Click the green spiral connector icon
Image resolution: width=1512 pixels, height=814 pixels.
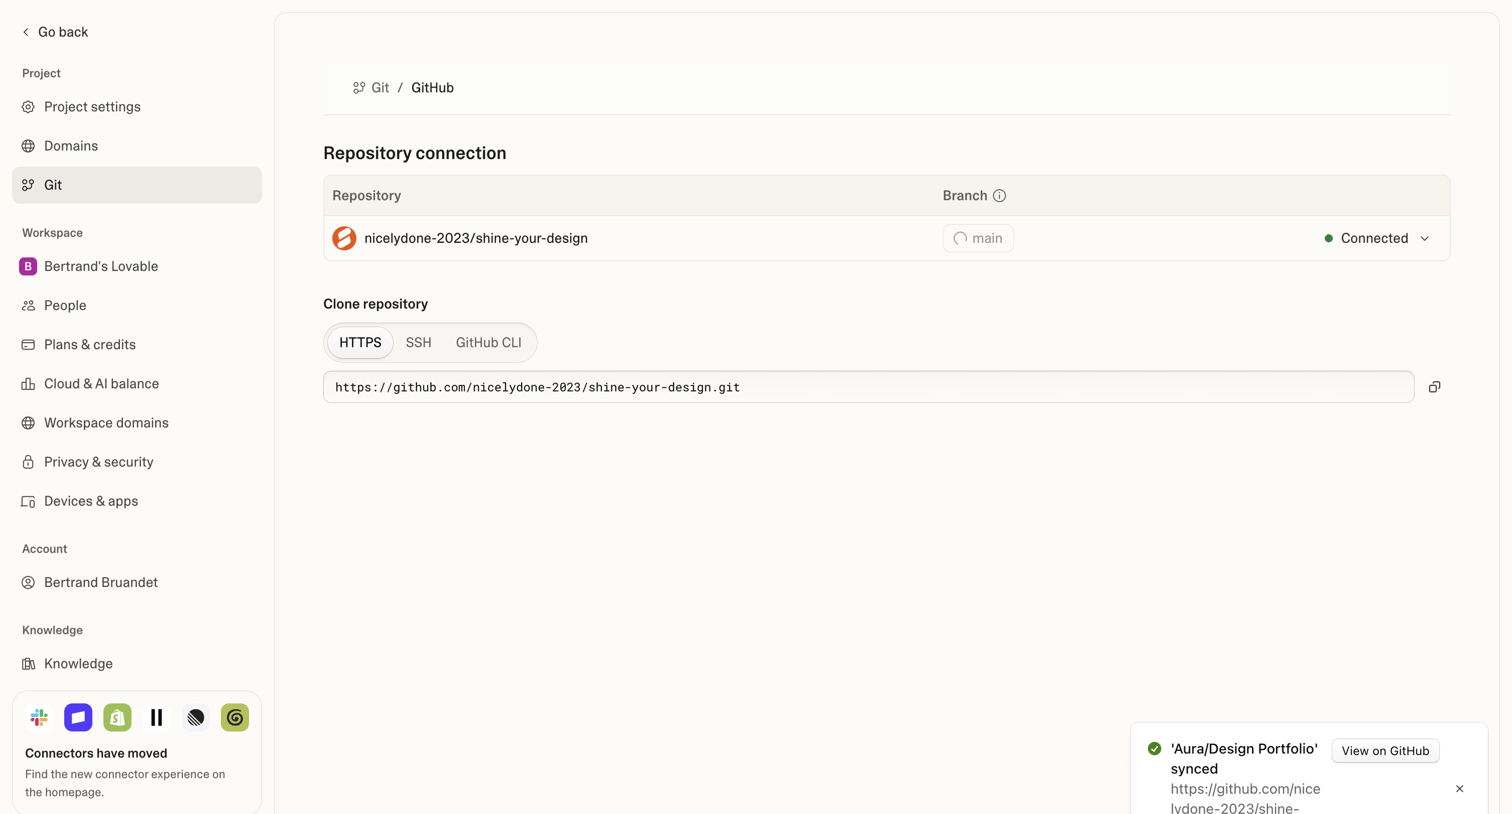pos(235,717)
